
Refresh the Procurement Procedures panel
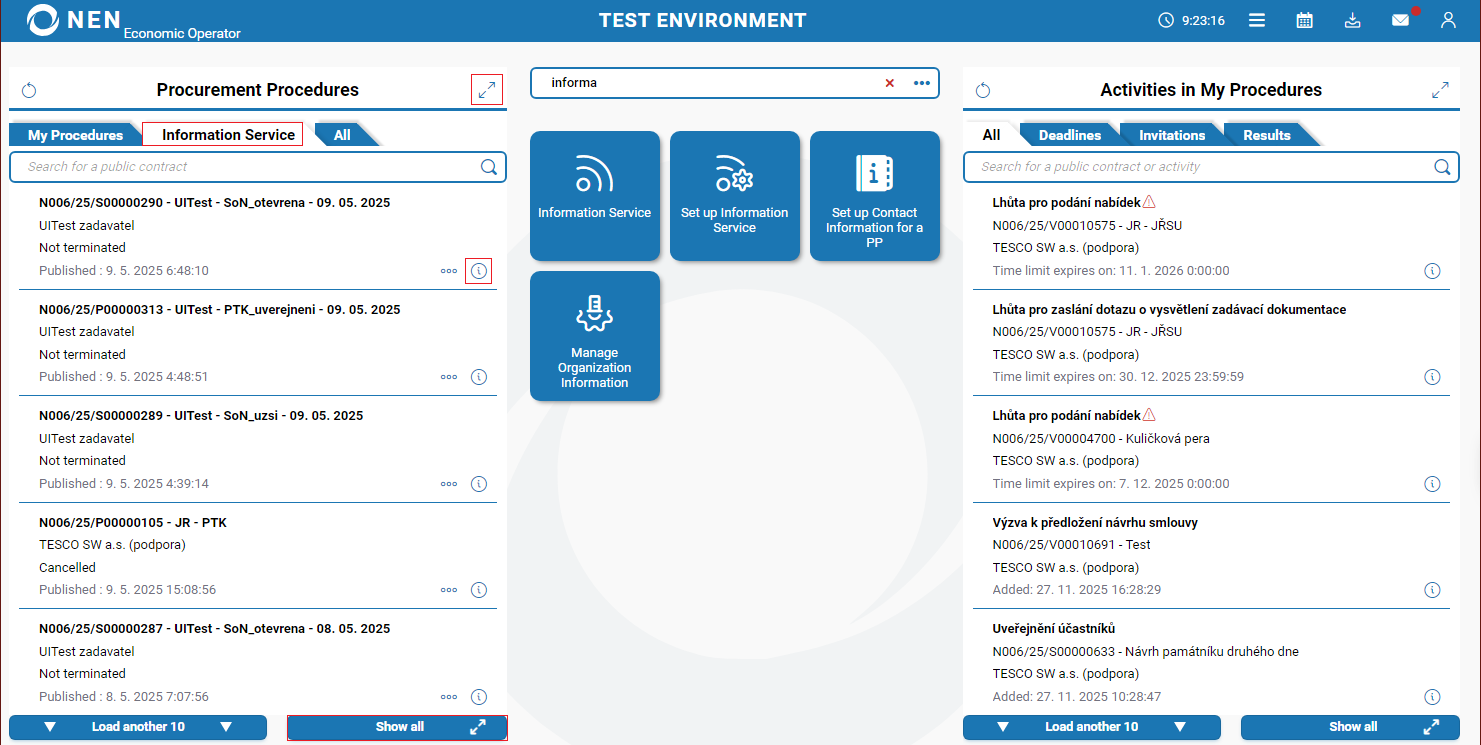tap(29, 90)
